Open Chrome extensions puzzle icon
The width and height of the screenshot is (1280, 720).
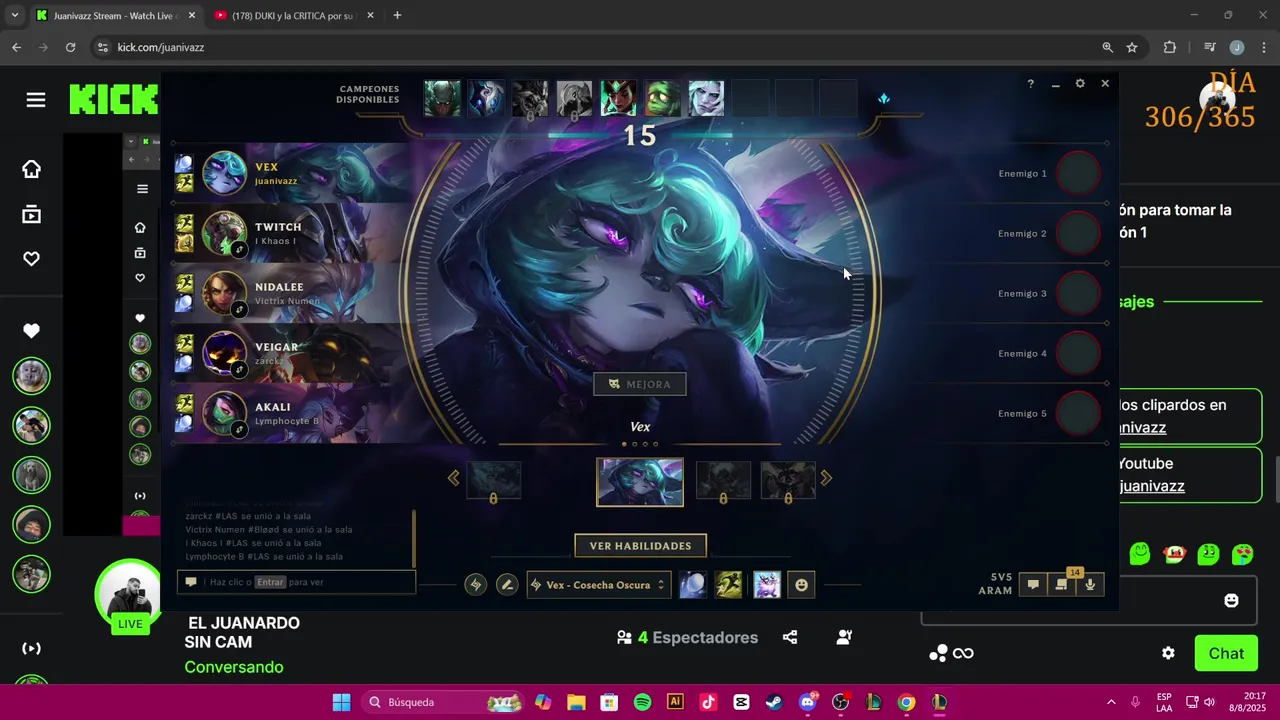pos(1170,47)
